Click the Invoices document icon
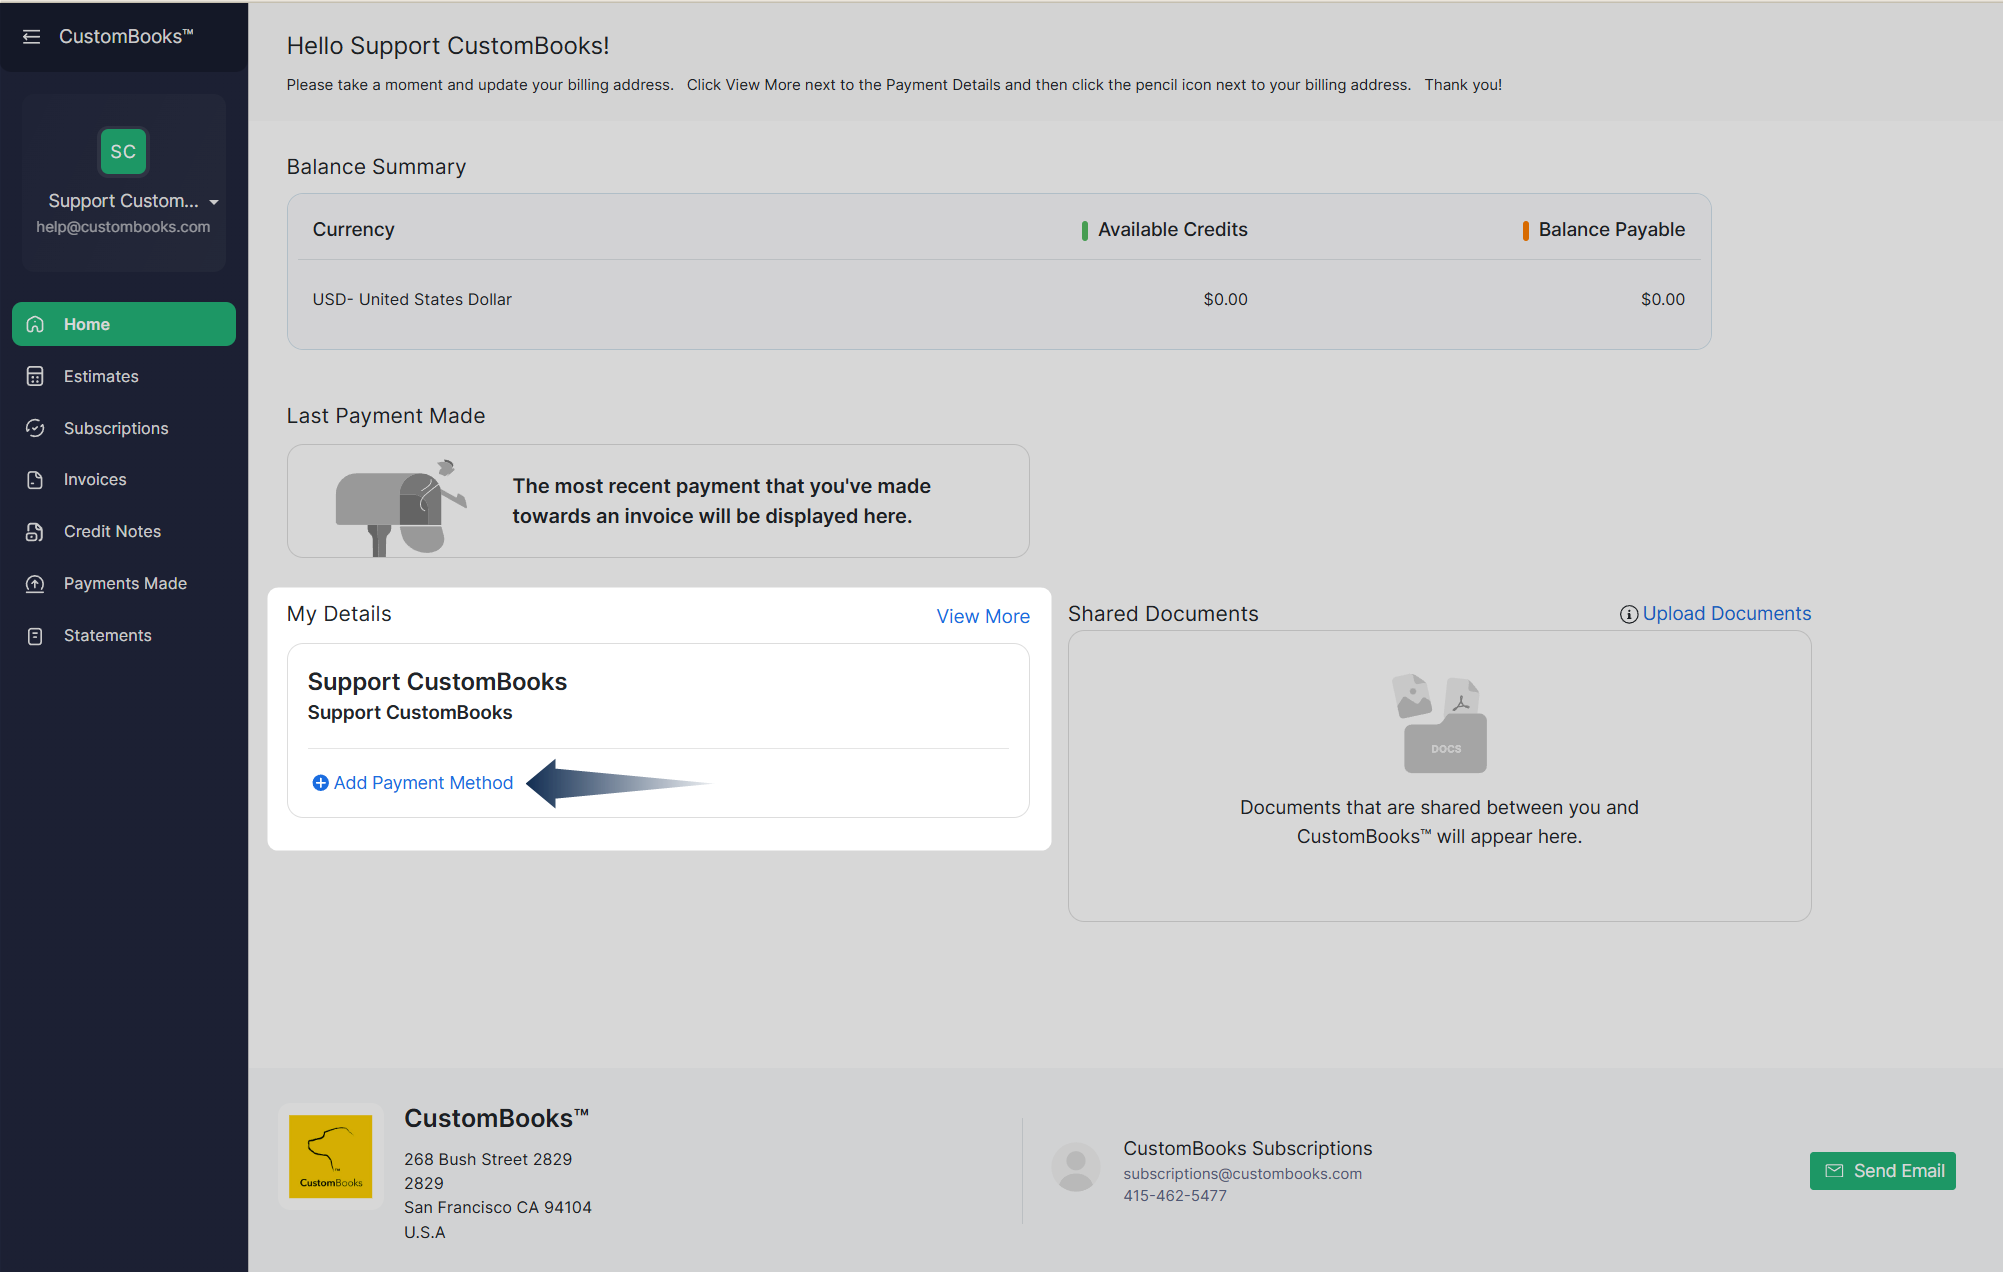The width and height of the screenshot is (2003, 1272). click(35, 480)
